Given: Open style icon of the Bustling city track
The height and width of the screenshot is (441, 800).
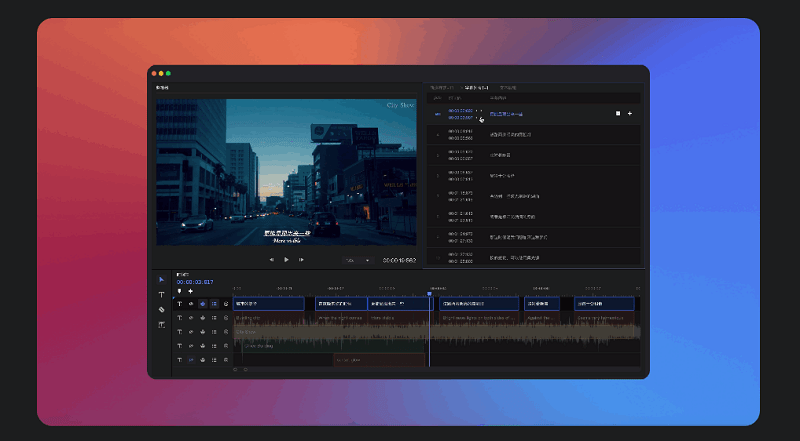Looking at the screenshot, I should [x=203, y=318].
